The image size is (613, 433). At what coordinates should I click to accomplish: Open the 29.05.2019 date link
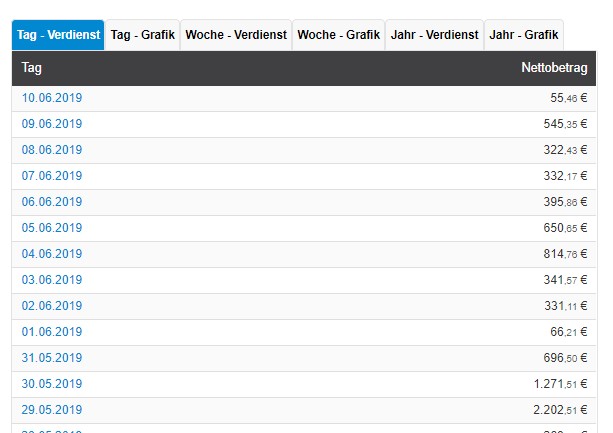[52, 410]
